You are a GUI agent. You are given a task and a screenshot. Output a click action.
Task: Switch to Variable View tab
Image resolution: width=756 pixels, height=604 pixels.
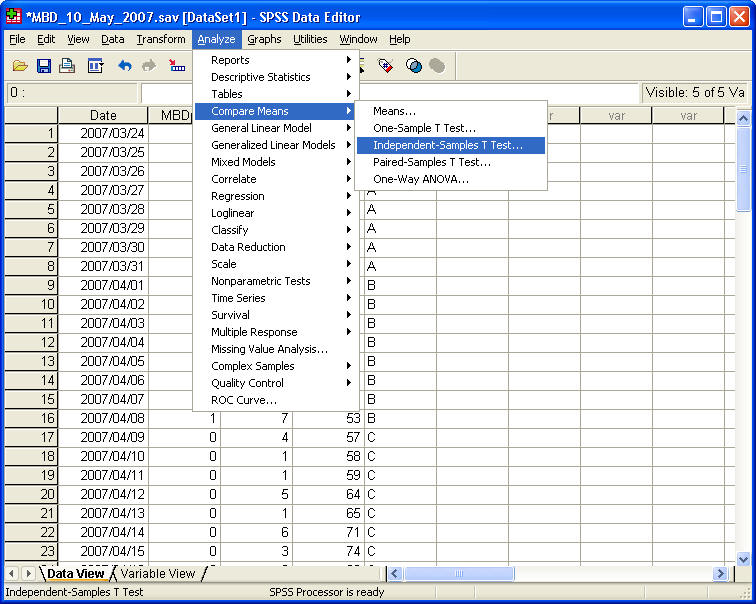158,573
